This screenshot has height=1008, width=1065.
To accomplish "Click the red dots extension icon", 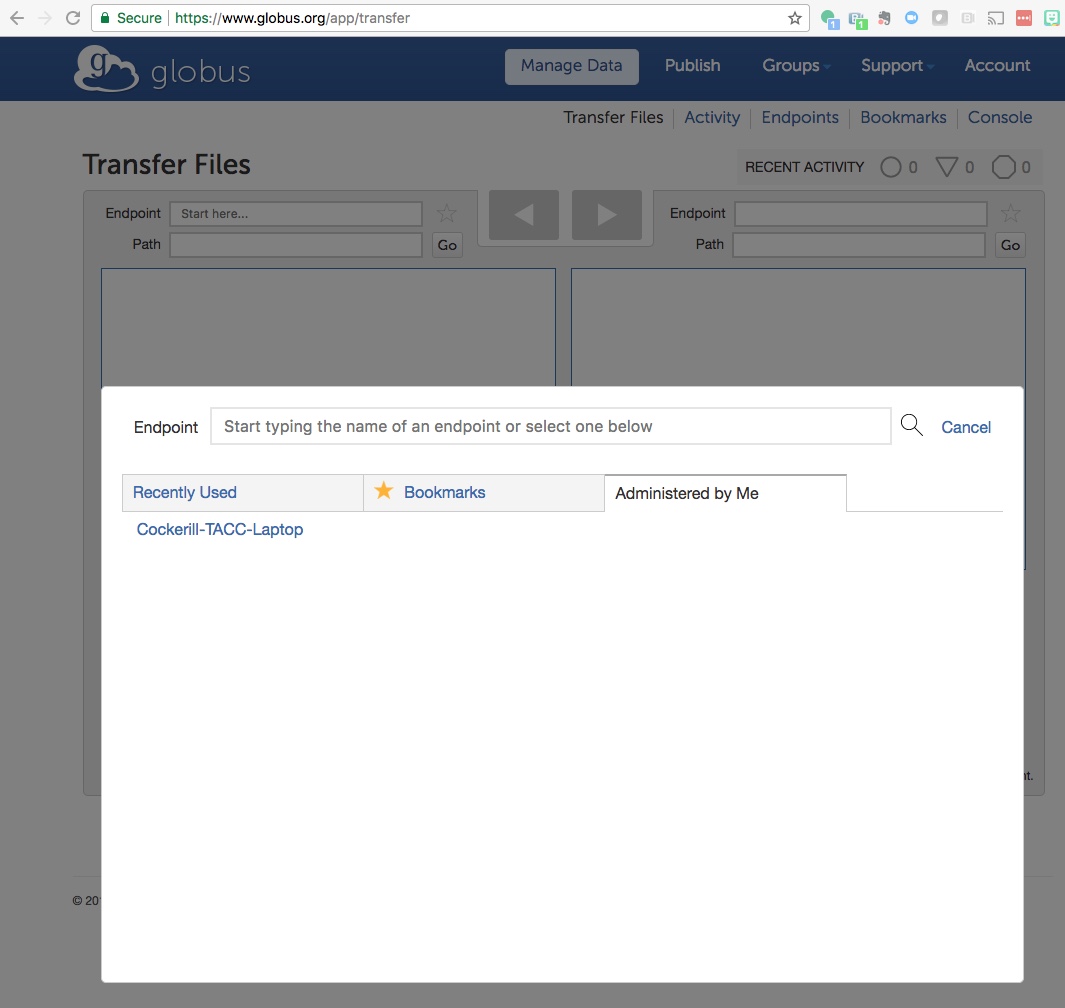I will coord(1024,18).
